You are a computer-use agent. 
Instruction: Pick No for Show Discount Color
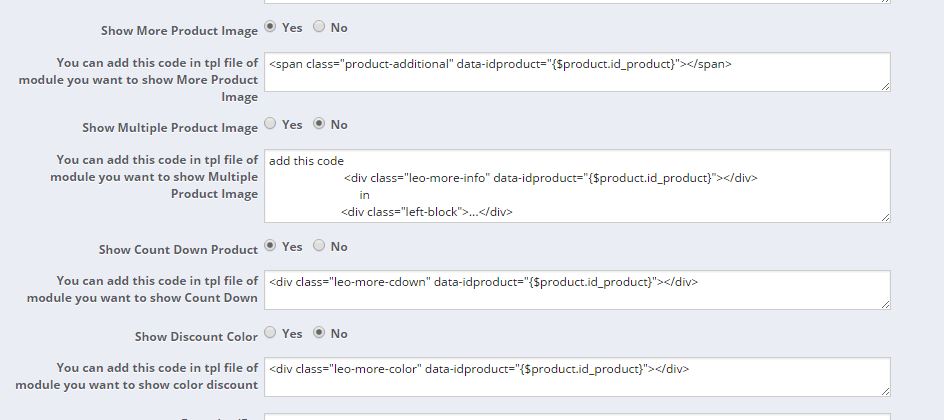coord(319,333)
